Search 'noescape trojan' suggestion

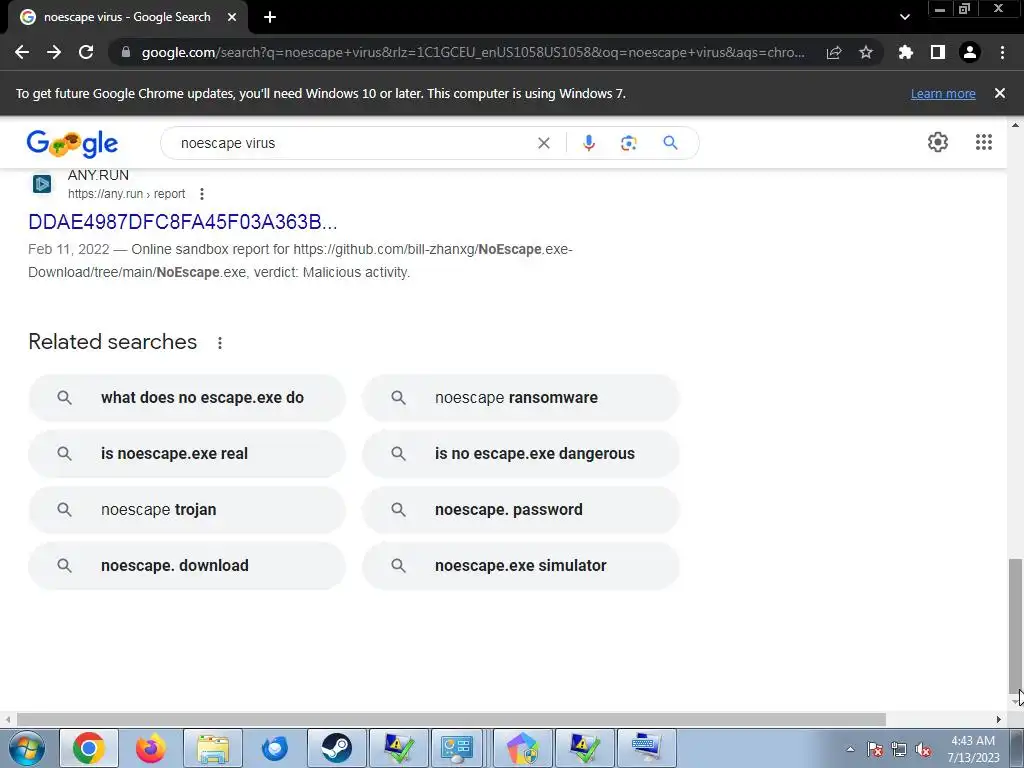click(187, 509)
